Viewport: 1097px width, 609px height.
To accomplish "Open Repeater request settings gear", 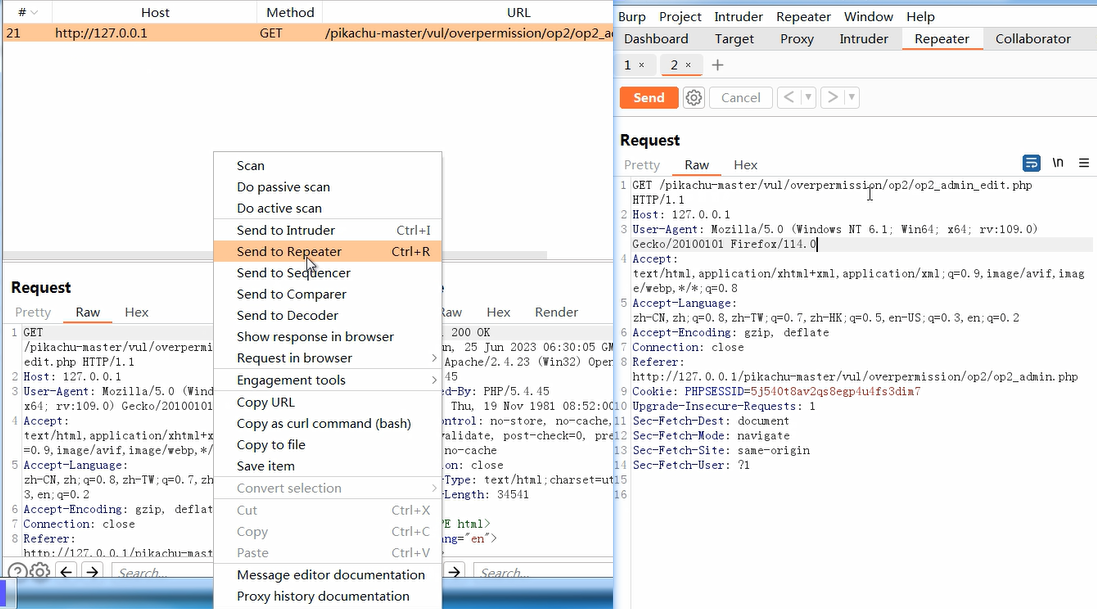I will pos(693,97).
